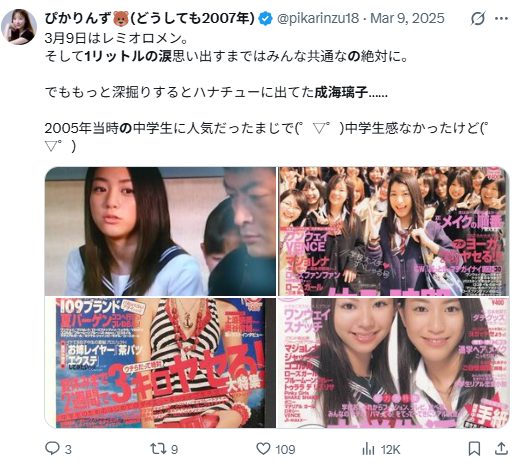Open the two smiling girls cover image
Viewport: 517px width, 467px height.
pyautogui.click(x=394, y=363)
